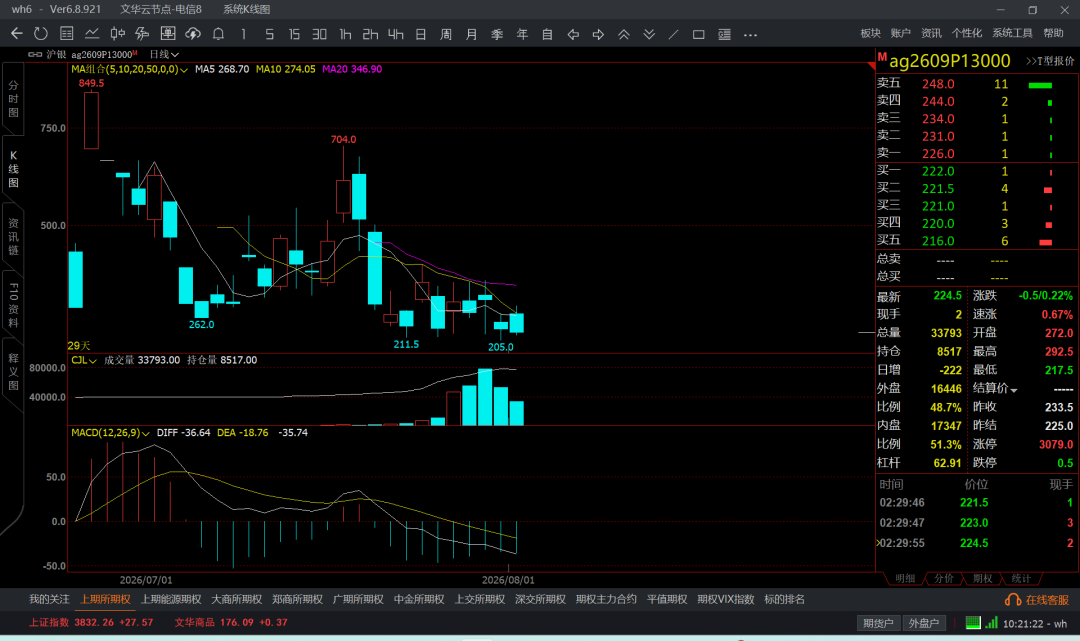Click the 外盘户 account button

point(924,623)
